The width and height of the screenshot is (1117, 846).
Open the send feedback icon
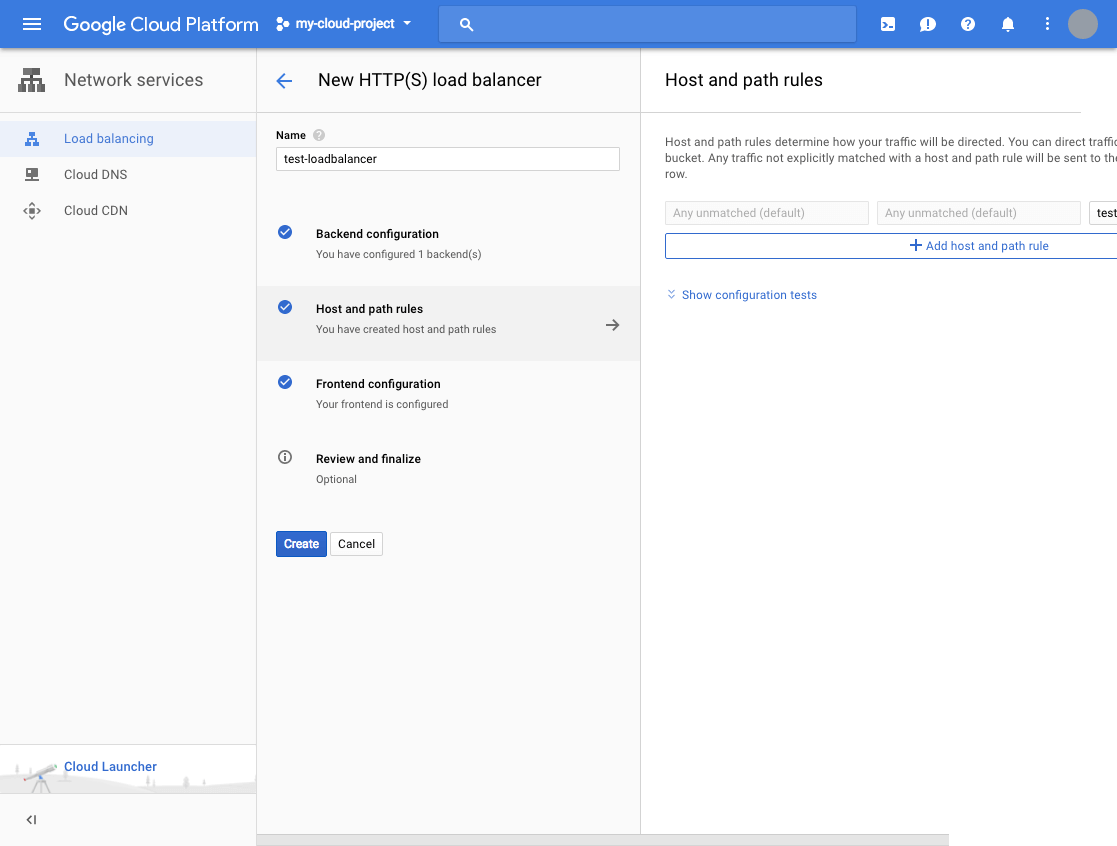(x=928, y=24)
